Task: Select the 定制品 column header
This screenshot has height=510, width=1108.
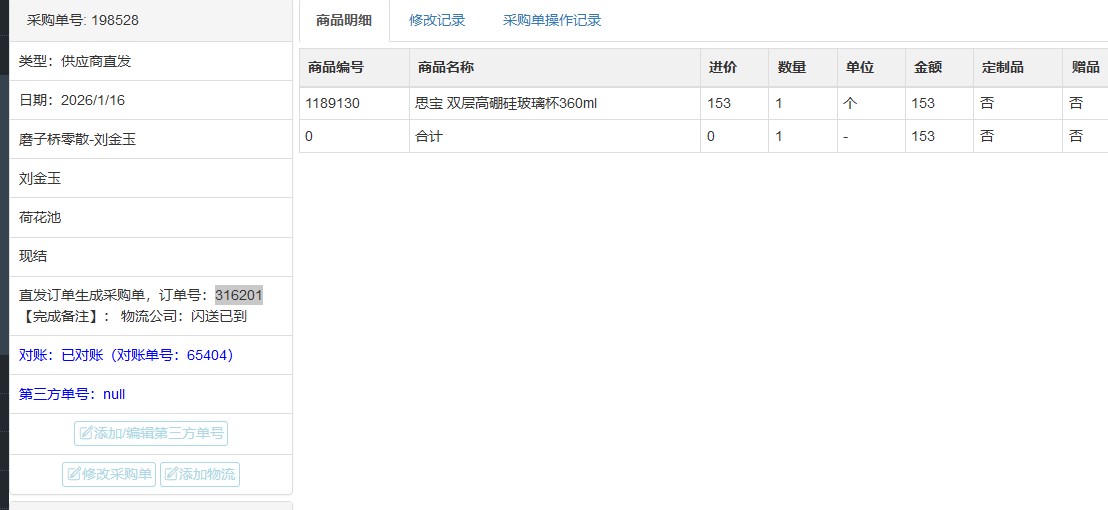Action: [1003, 67]
